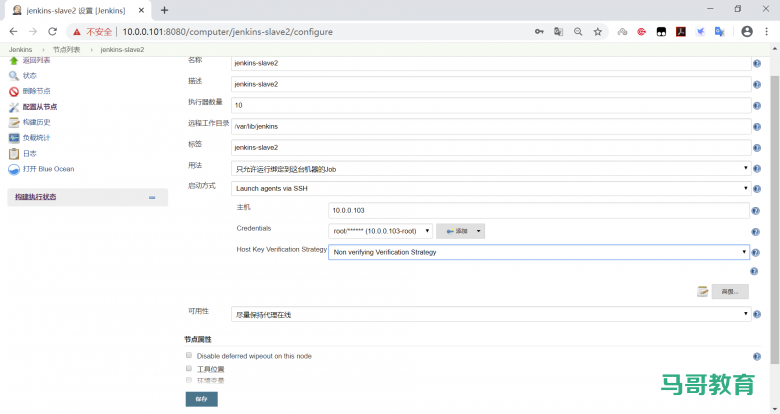Viewport: 780px width, 414px height.
Task: Open build history notepad icon
Action: tap(13, 122)
